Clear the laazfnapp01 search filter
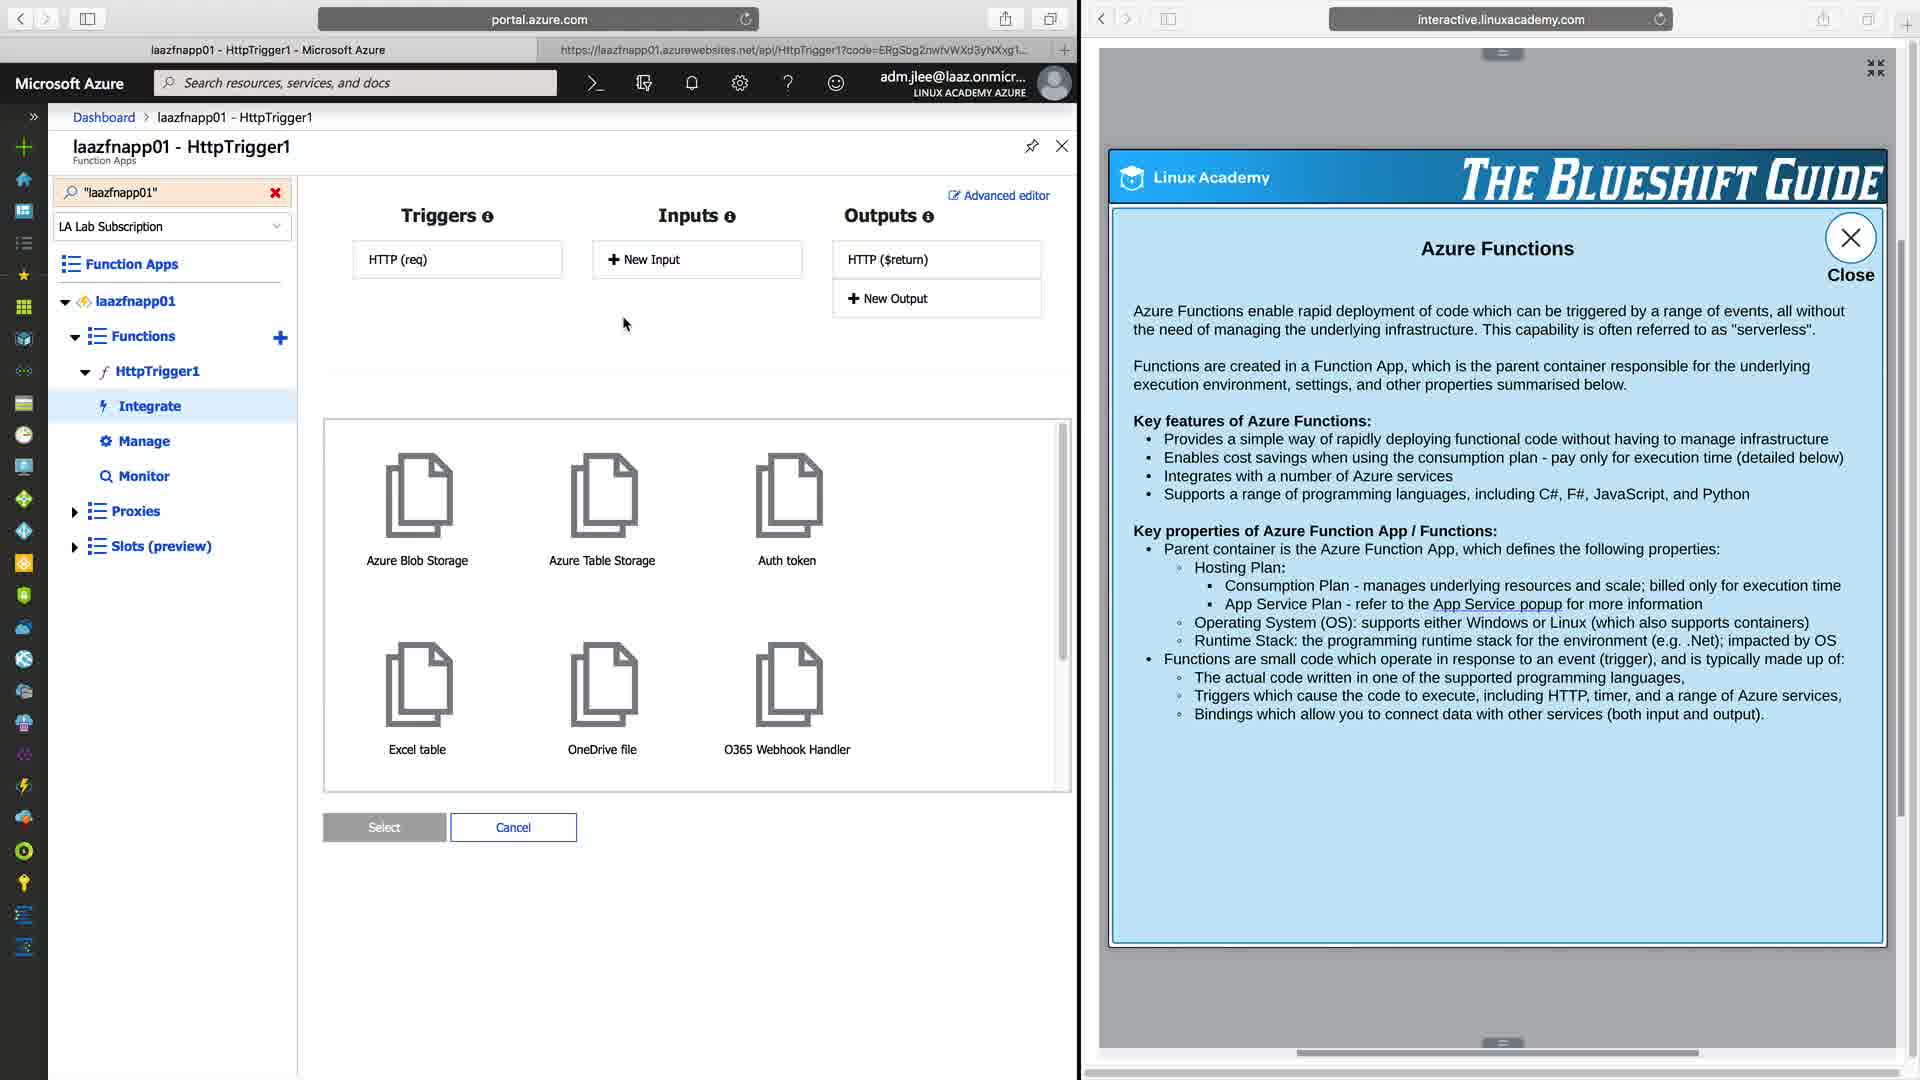The width and height of the screenshot is (1920, 1080). pos(275,192)
